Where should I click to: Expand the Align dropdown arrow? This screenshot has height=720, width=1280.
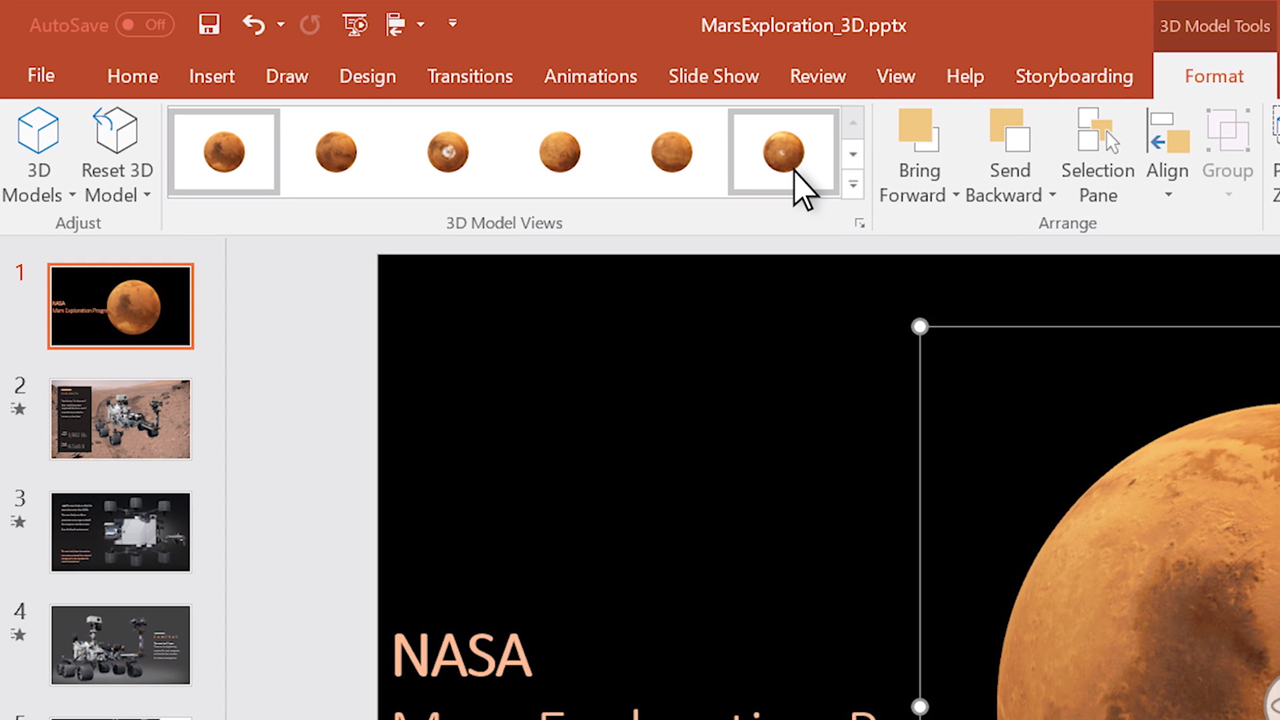coord(1168,196)
